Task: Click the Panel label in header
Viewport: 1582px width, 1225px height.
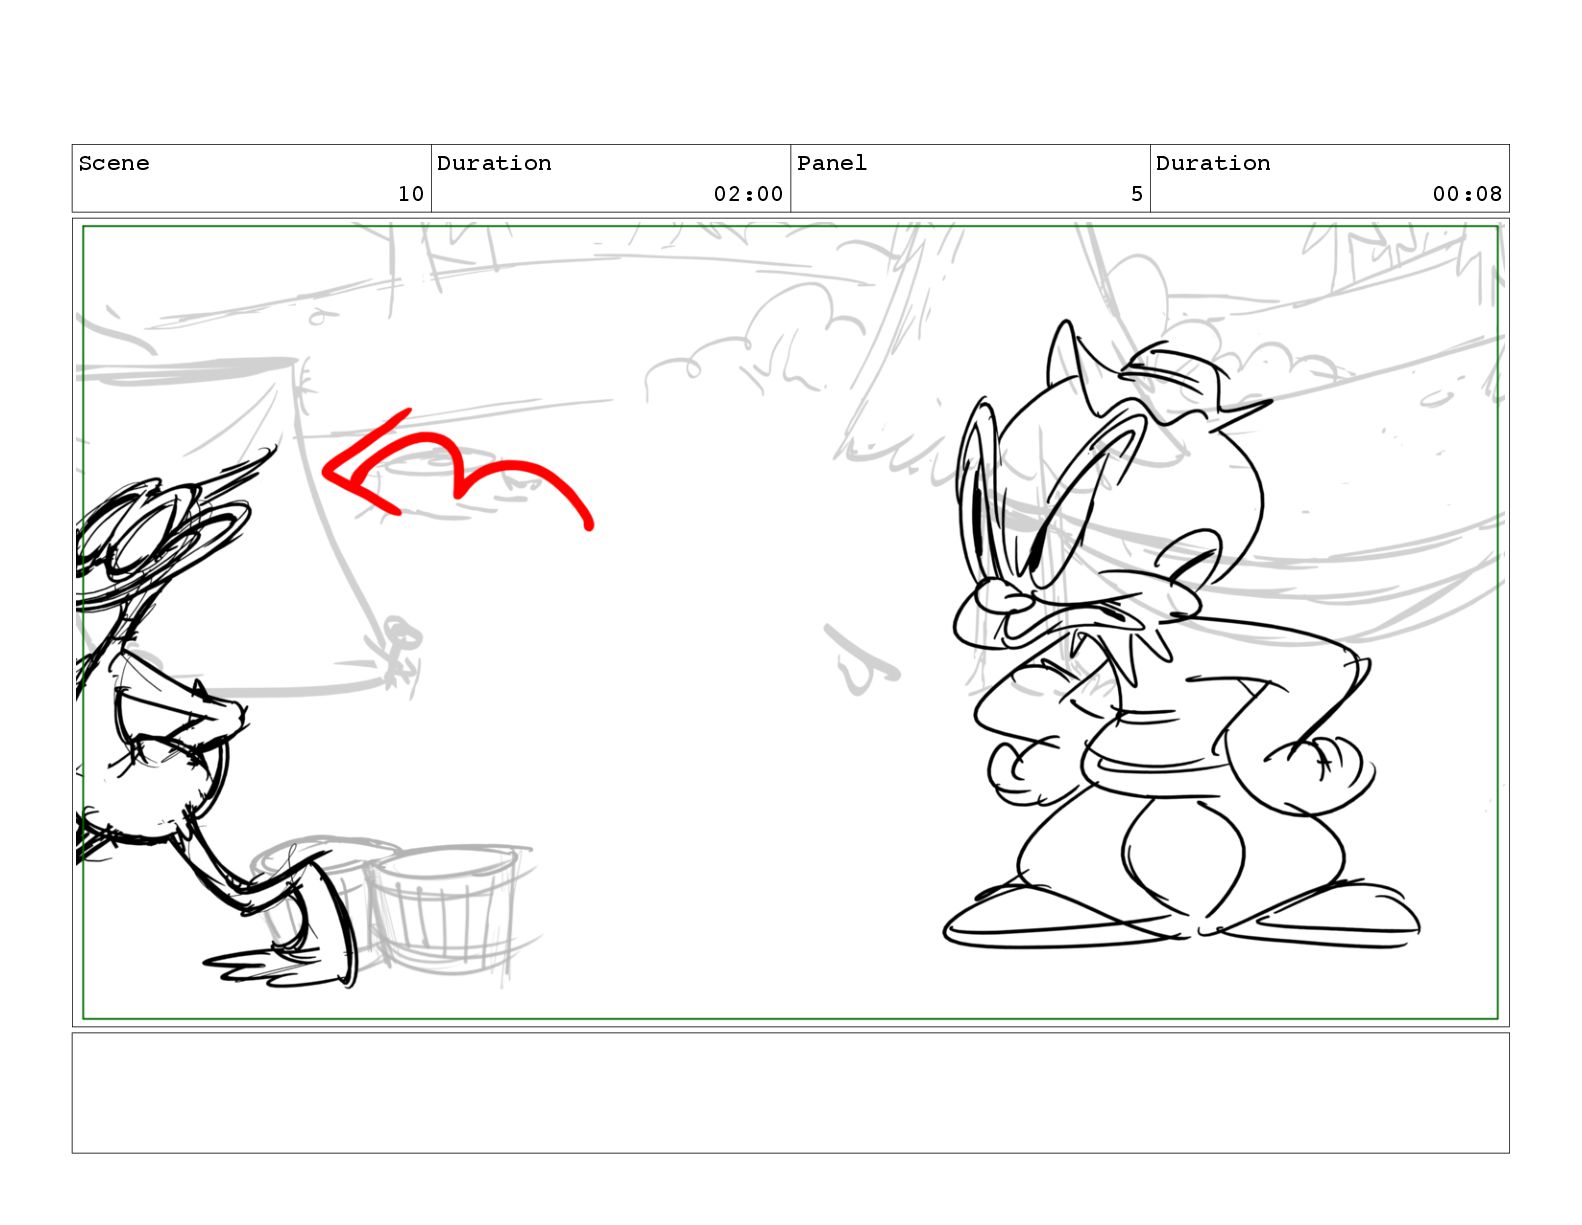Action: tap(832, 163)
